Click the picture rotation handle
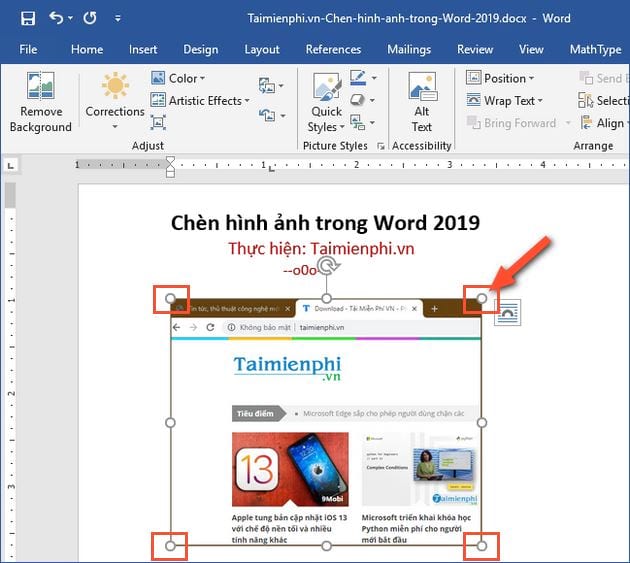 click(x=327, y=265)
